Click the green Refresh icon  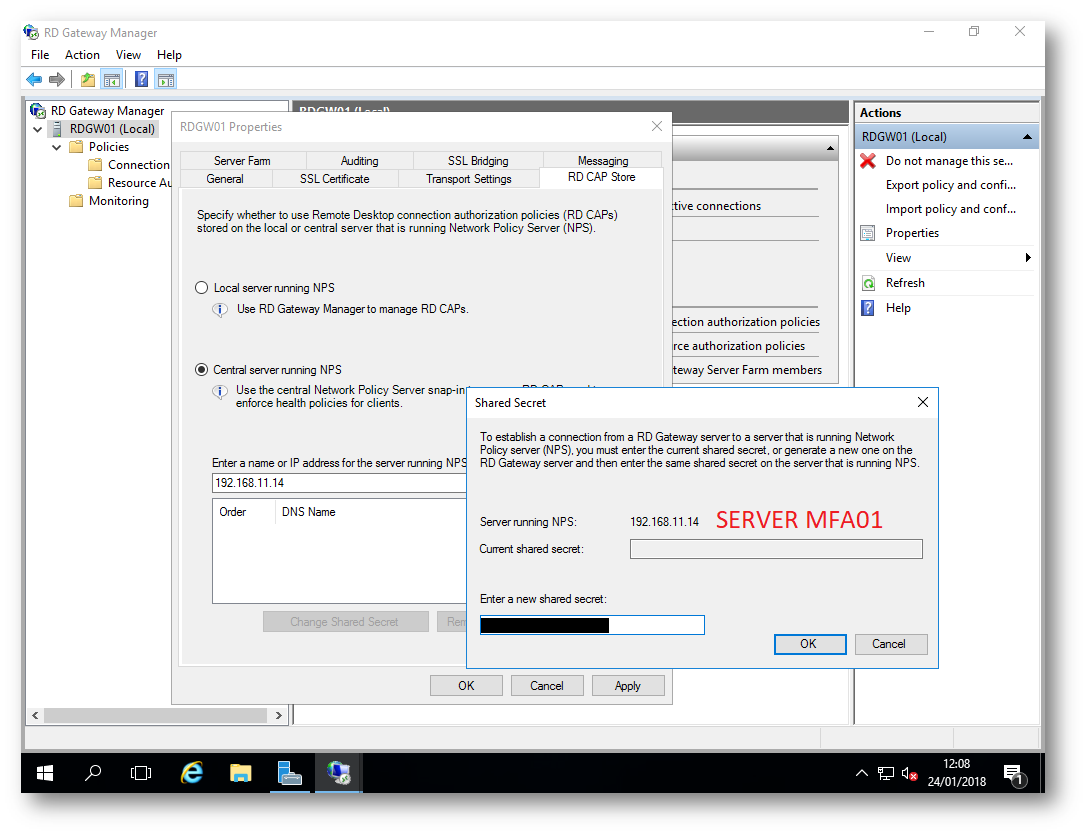coord(868,283)
